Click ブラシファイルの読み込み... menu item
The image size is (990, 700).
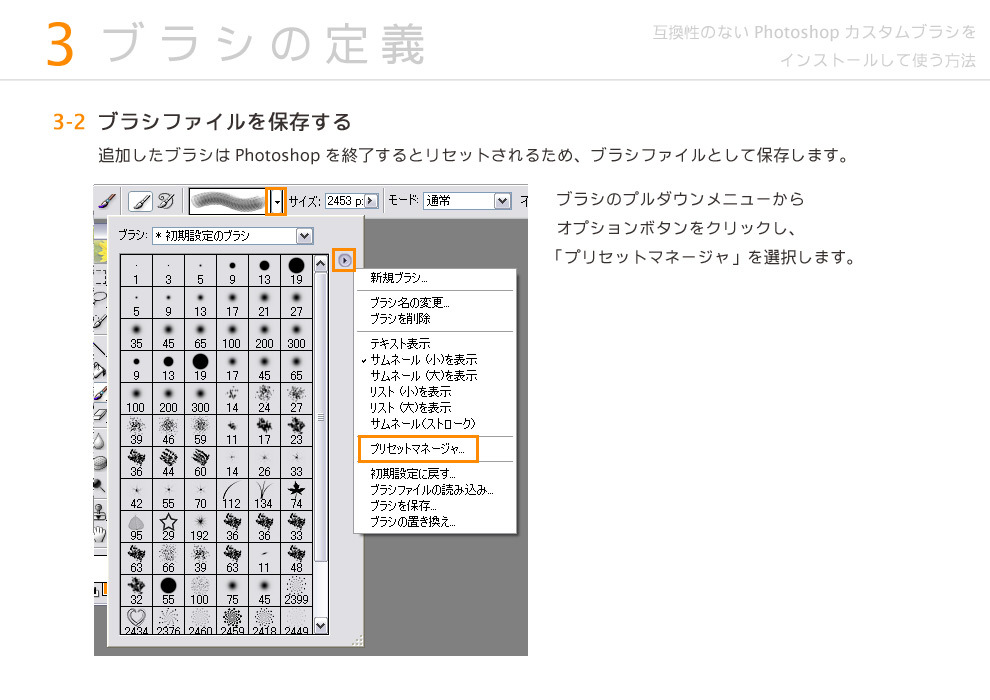(x=431, y=490)
